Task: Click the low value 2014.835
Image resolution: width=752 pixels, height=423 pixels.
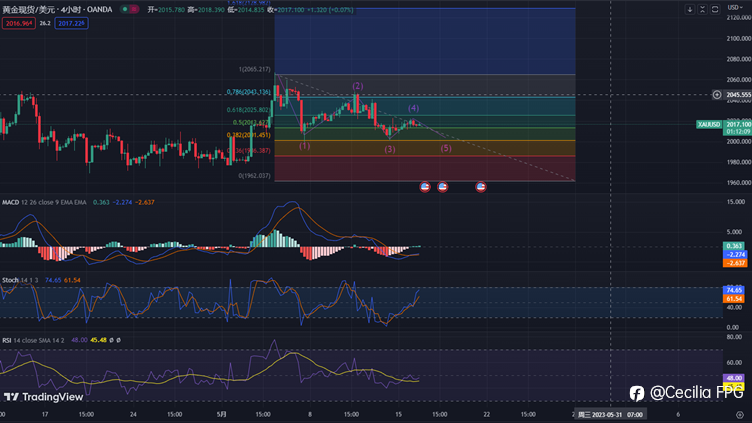Action: click(251, 10)
